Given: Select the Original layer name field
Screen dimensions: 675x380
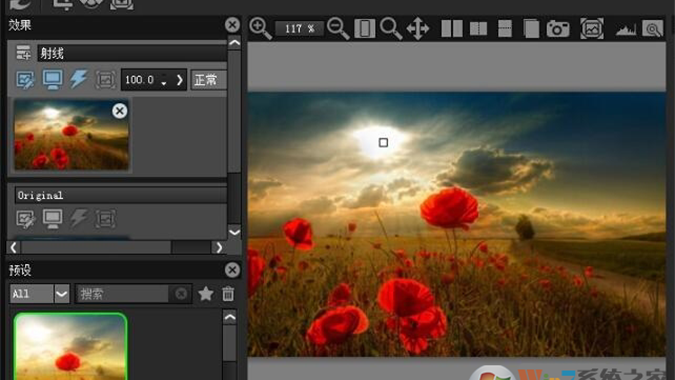Looking at the screenshot, I should click(x=121, y=195).
